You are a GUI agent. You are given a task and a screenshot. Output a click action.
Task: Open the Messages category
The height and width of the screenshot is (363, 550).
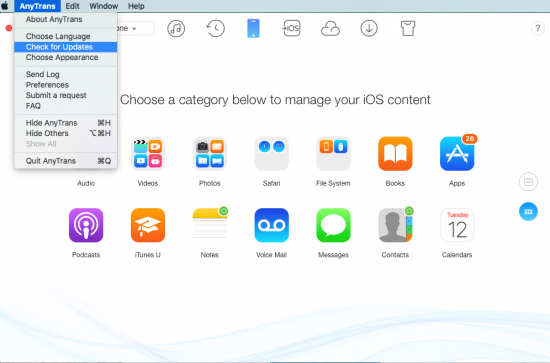coord(333,225)
